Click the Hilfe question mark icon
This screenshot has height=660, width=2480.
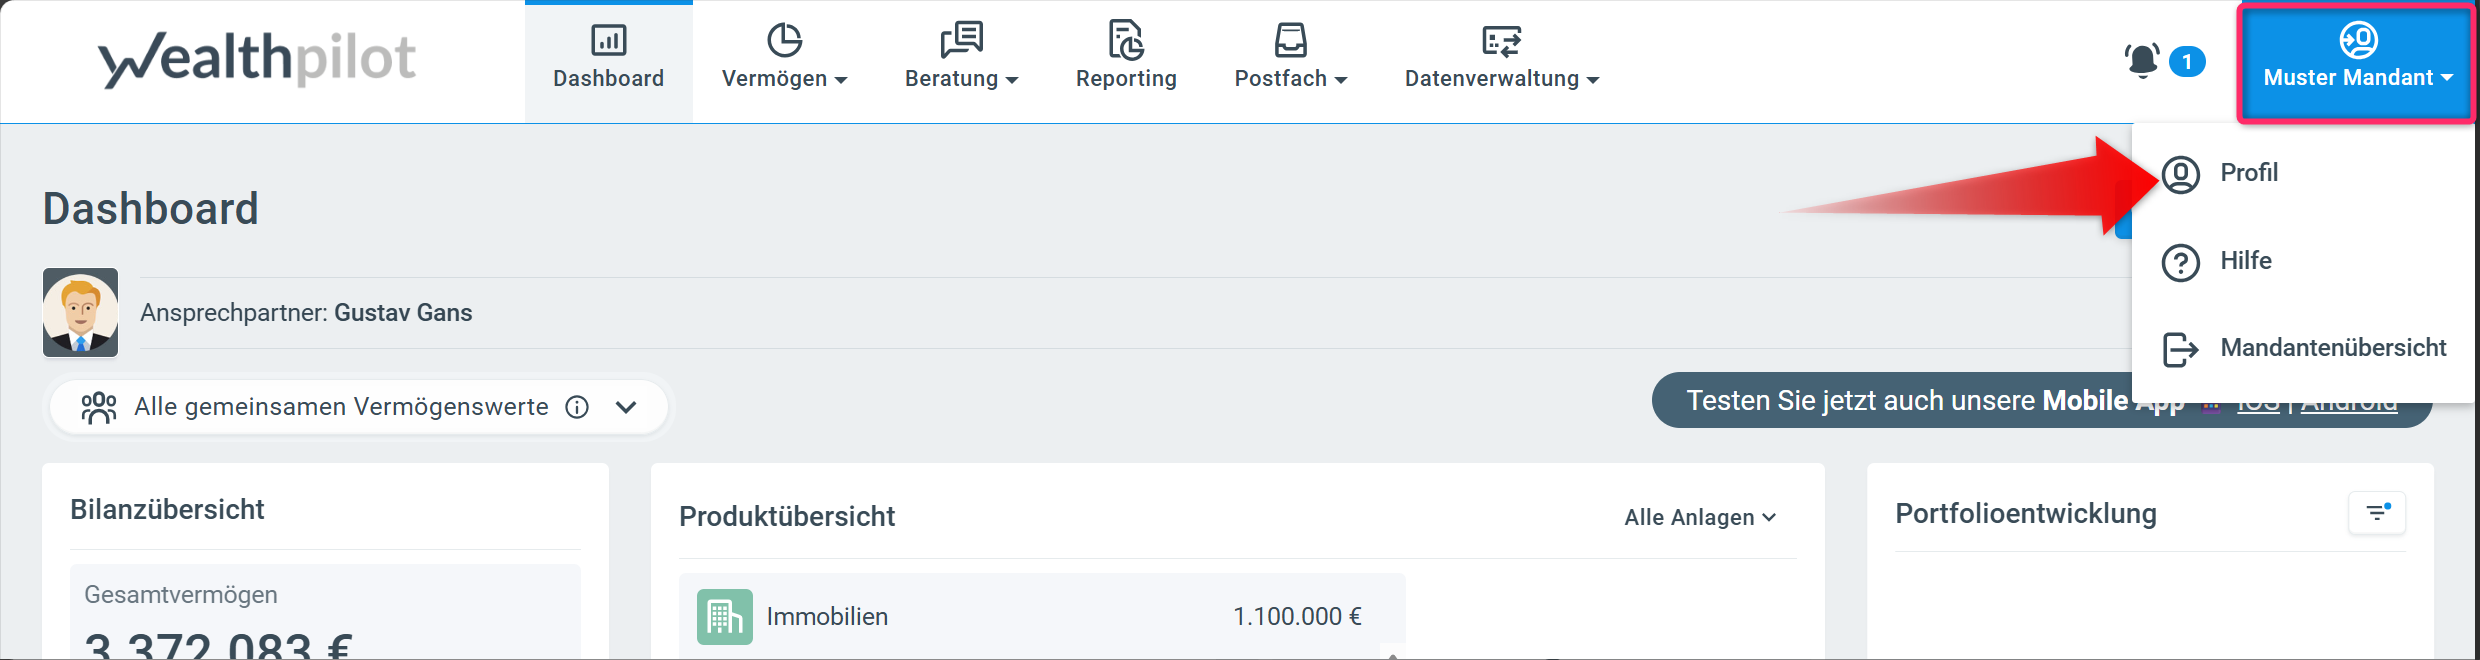pos(2180,262)
